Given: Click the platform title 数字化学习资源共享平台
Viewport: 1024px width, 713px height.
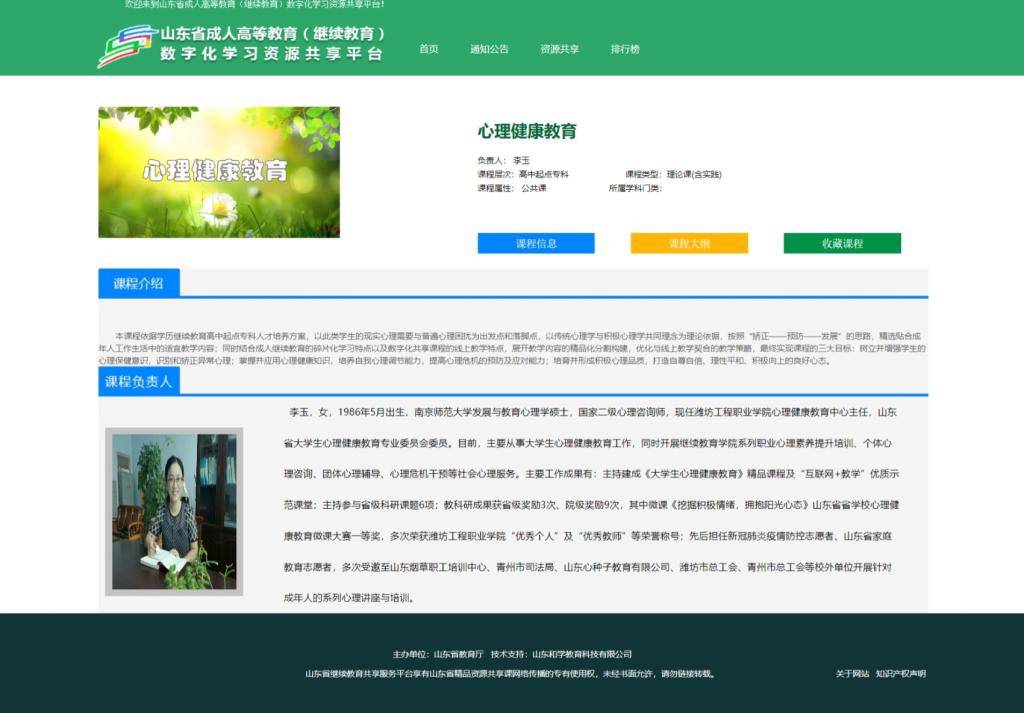Looking at the screenshot, I should pos(272,54).
